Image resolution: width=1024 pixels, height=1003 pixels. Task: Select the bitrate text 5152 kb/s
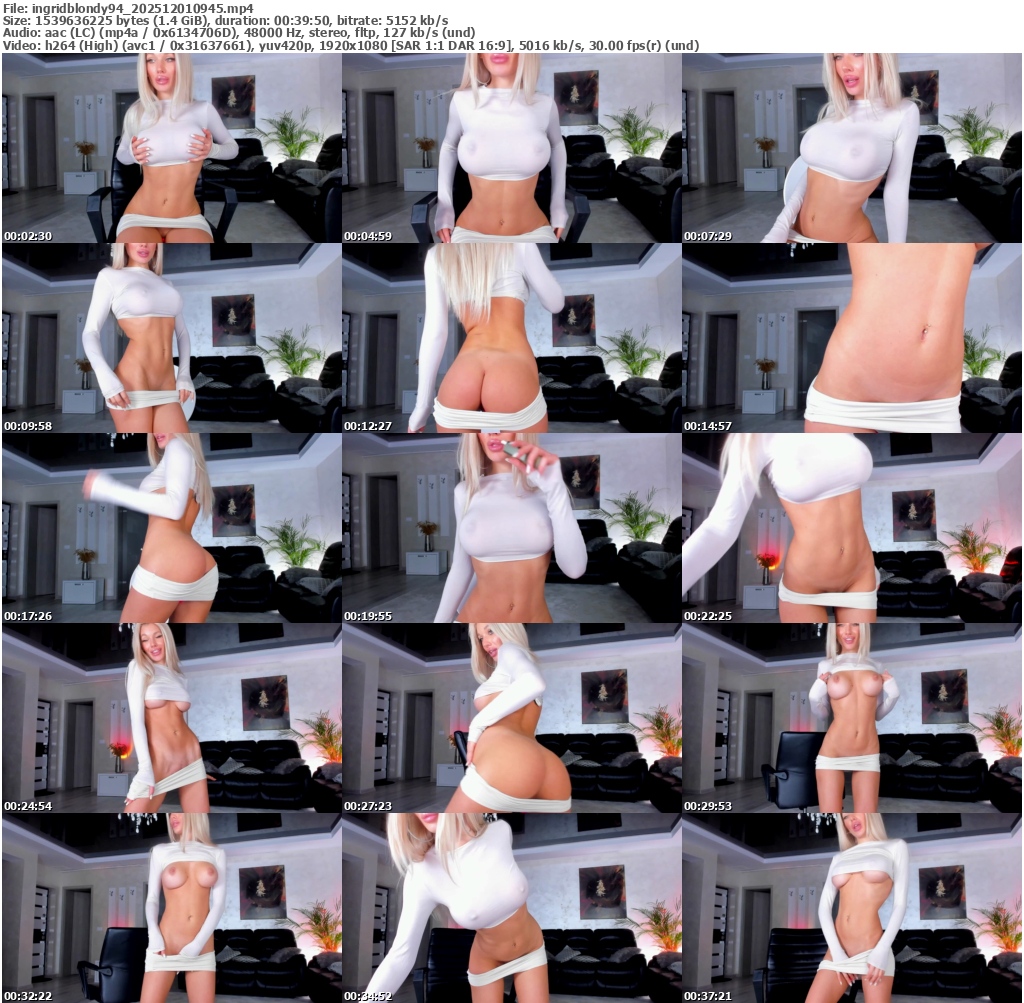[x=417, y=21]
